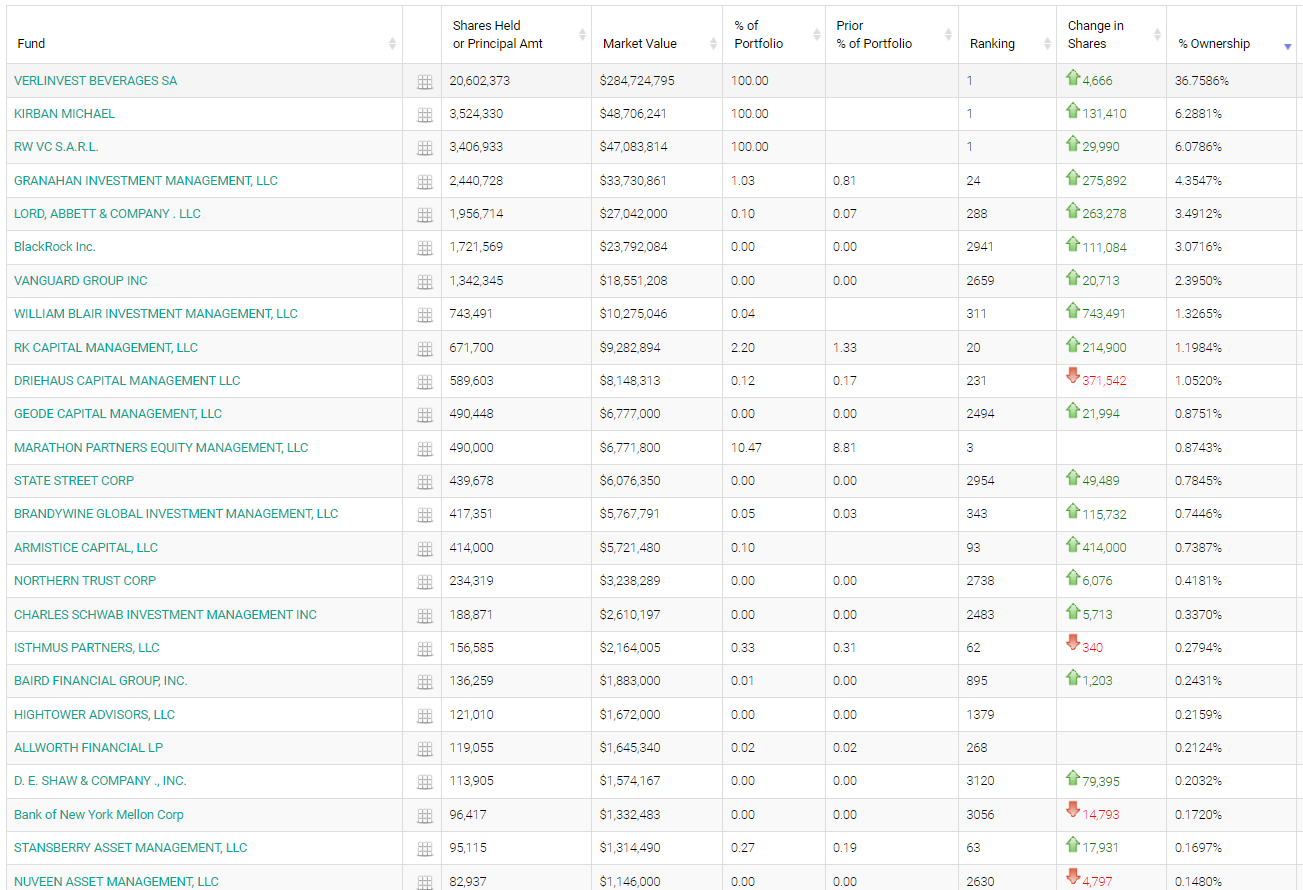The image size is (1303, 890).
Task: Select ownership value 36.7586%
Action: [1202, 80]
